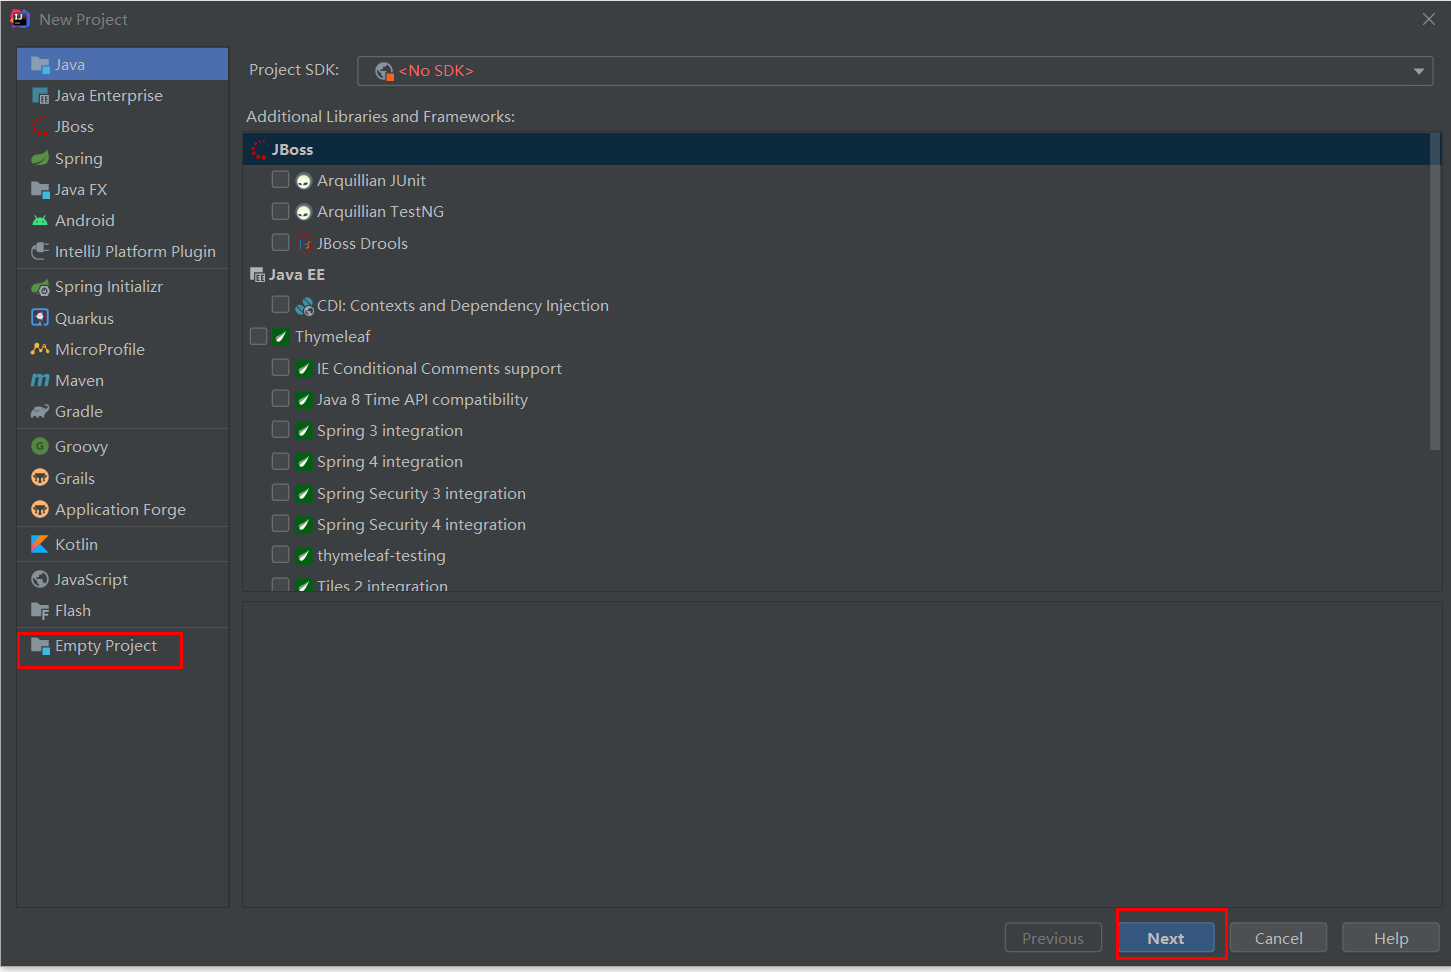Click the Next button
Screen dimensions: 1451x972
1166,938
